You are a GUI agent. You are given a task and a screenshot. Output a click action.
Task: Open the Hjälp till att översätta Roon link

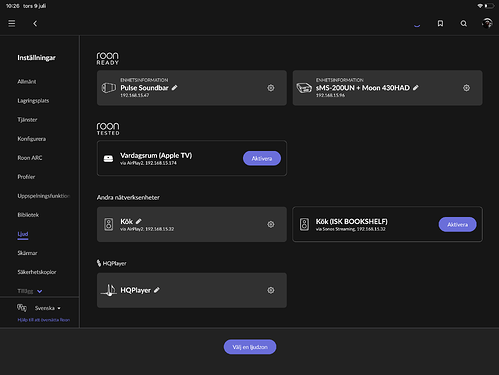[44, 320]
